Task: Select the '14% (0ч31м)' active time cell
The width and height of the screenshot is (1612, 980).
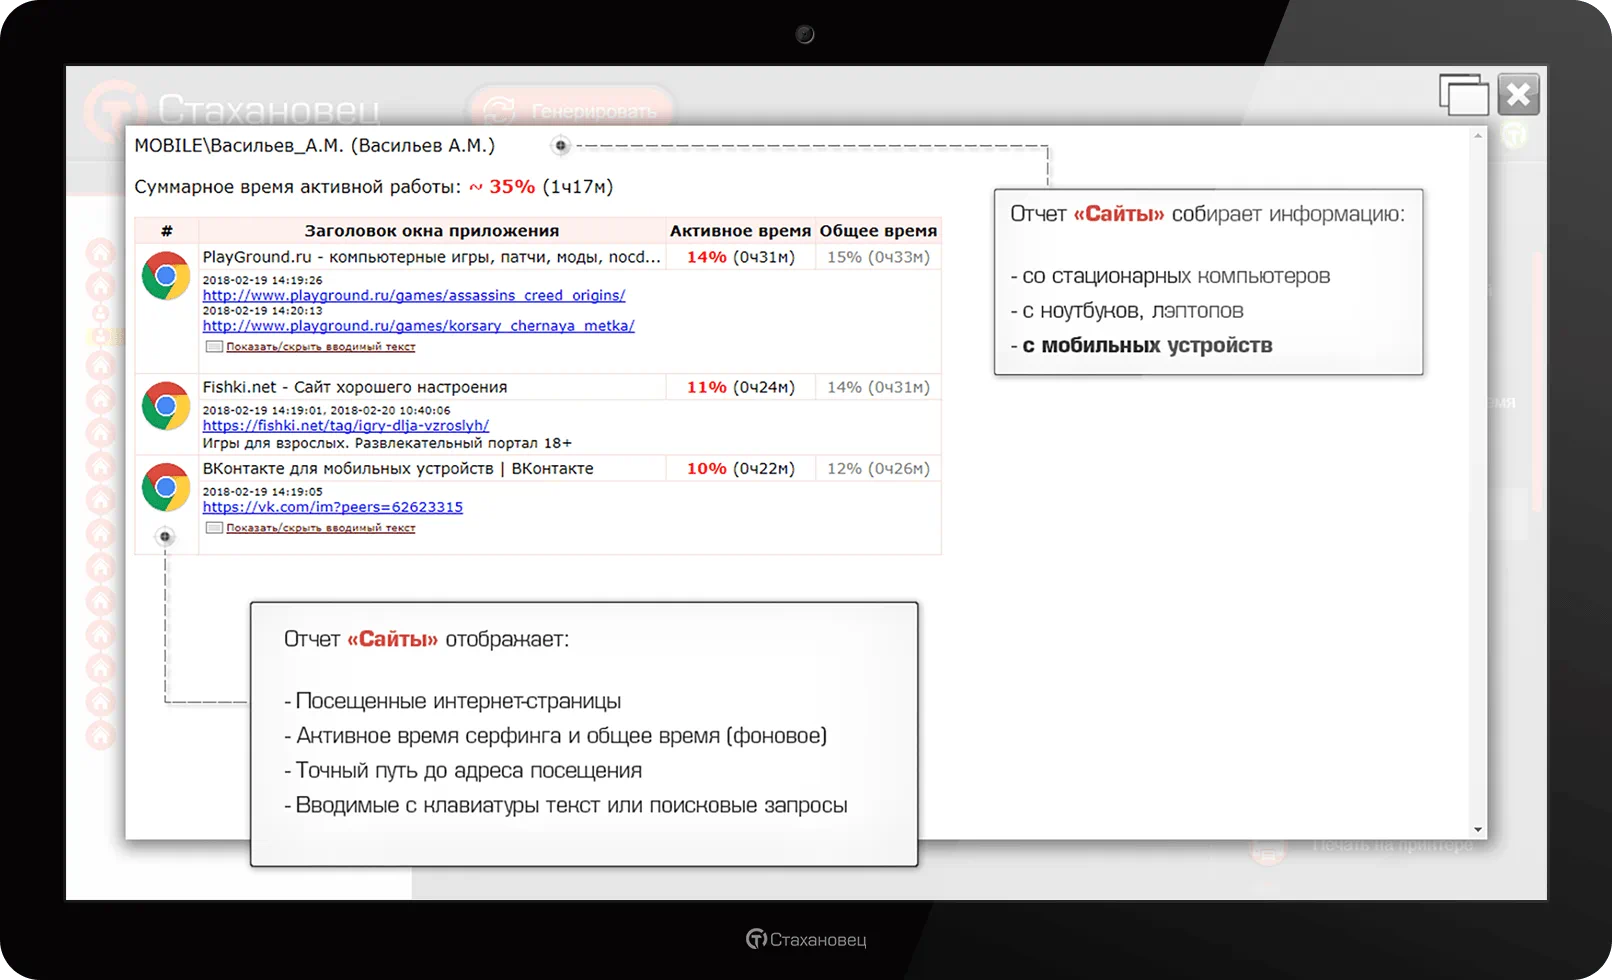Action: [741, 257]
